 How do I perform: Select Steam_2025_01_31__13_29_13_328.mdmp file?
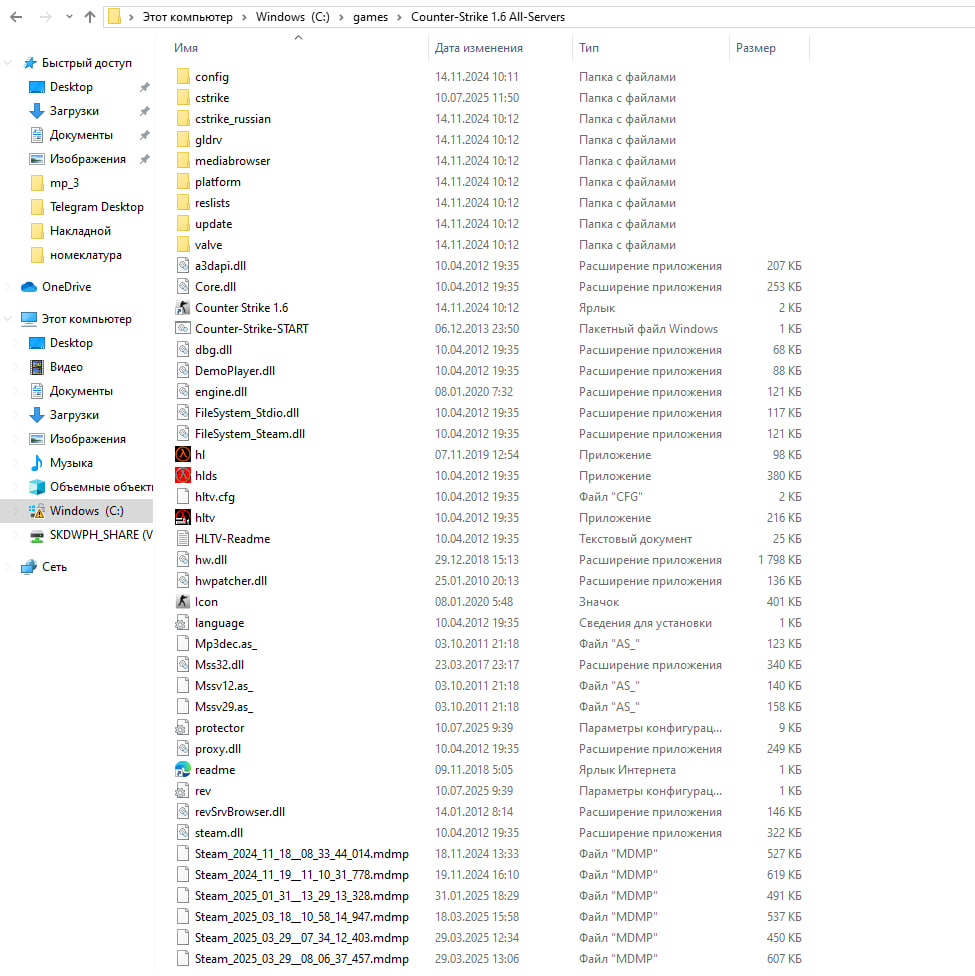pos(301,896)
